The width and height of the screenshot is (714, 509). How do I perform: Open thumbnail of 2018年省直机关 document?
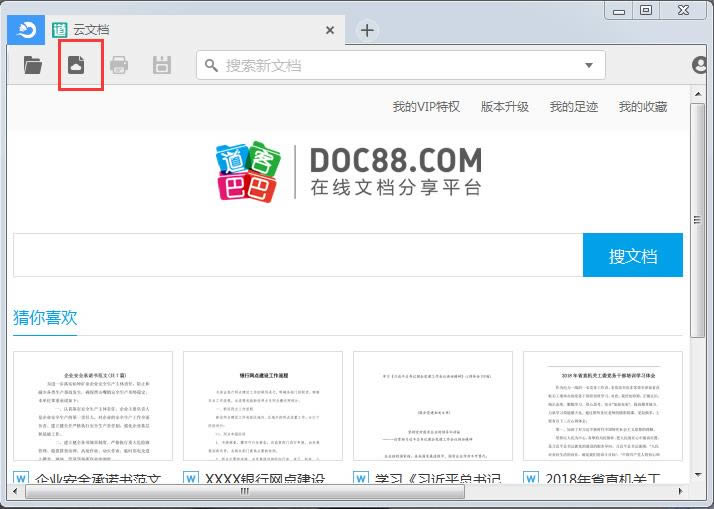603,406
